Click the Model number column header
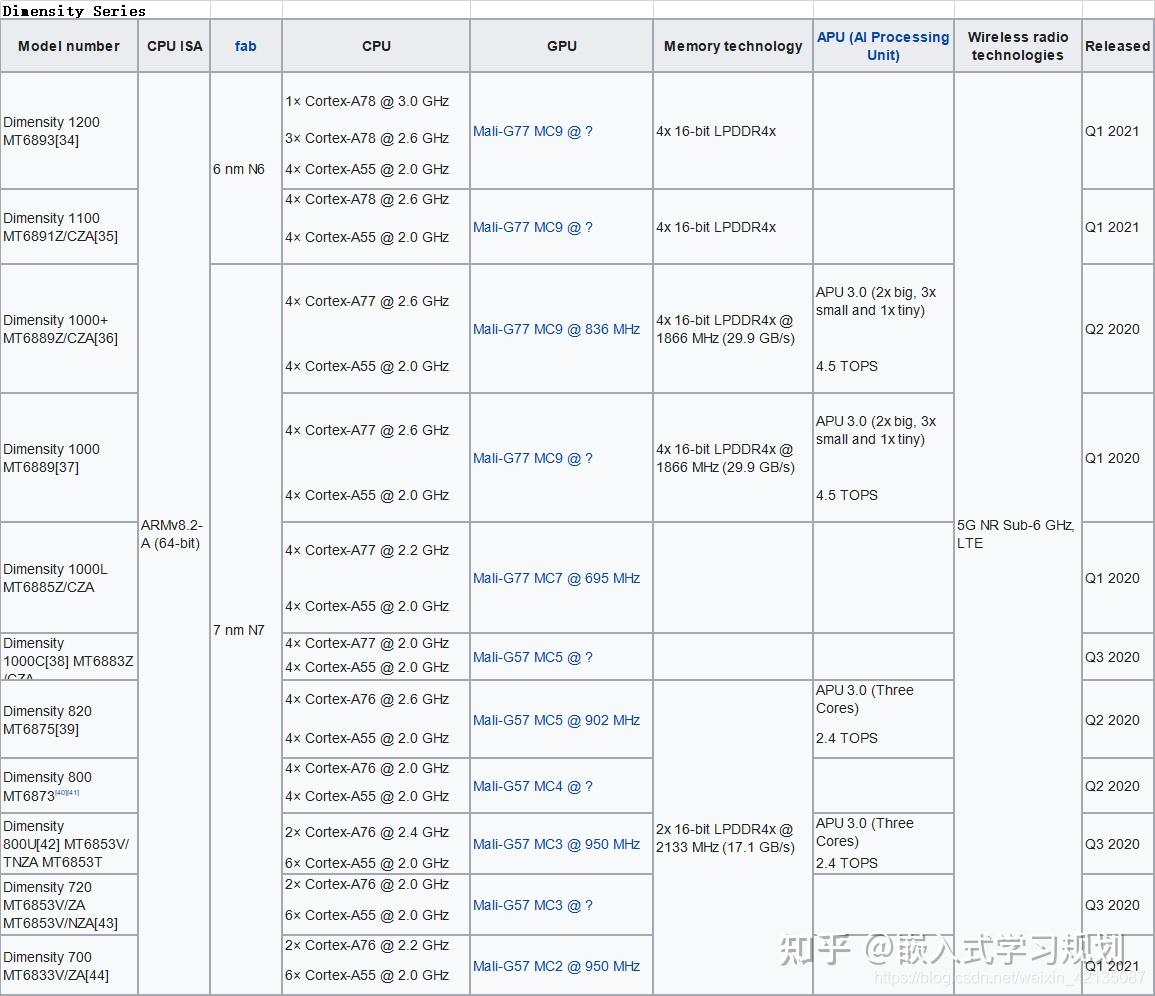The height and width of the screenshot is (996, 1155). tap(68, 45)
